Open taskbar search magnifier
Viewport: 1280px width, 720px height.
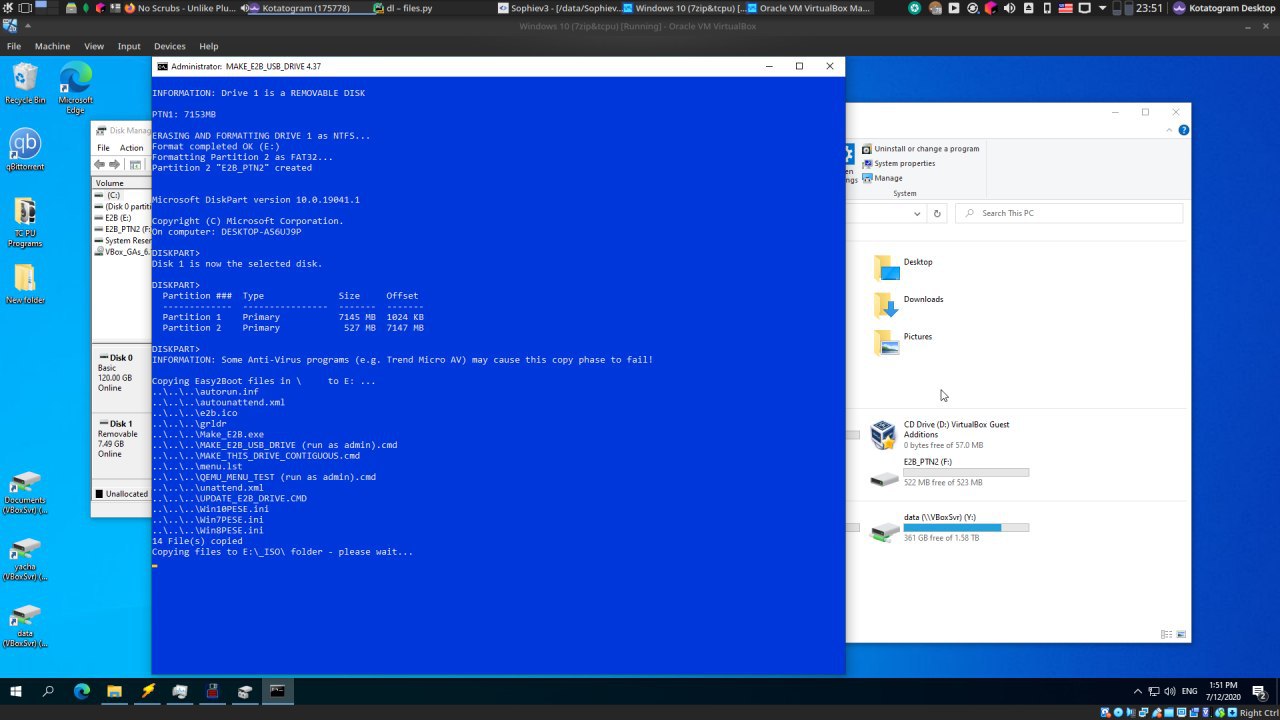click(x=48, y=691)
